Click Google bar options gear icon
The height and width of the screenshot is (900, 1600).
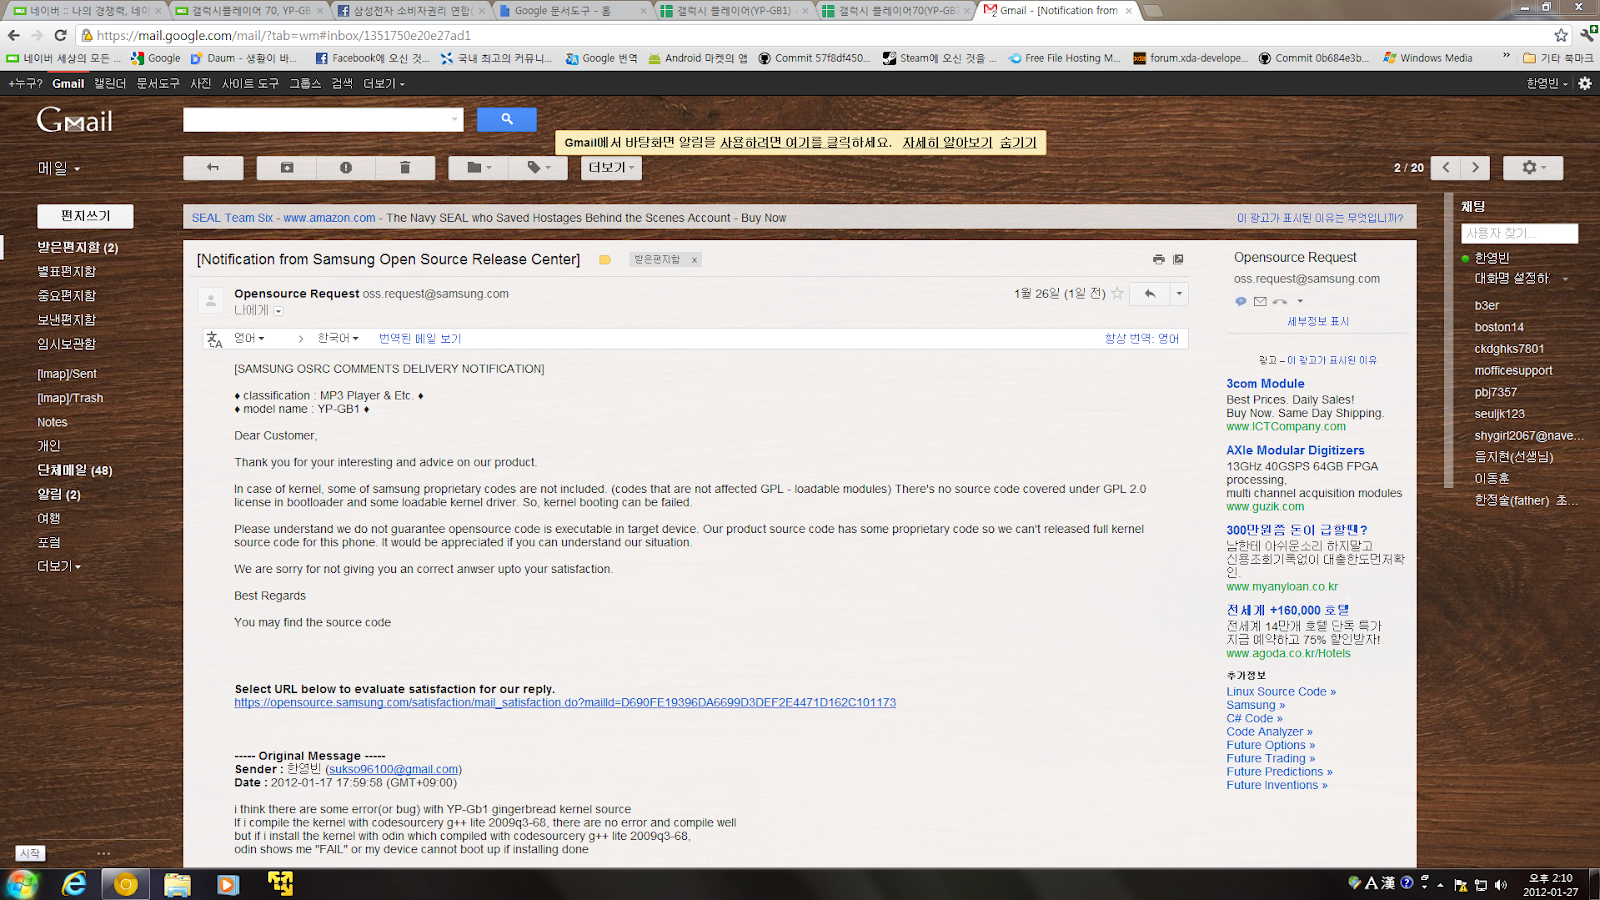1585,84
